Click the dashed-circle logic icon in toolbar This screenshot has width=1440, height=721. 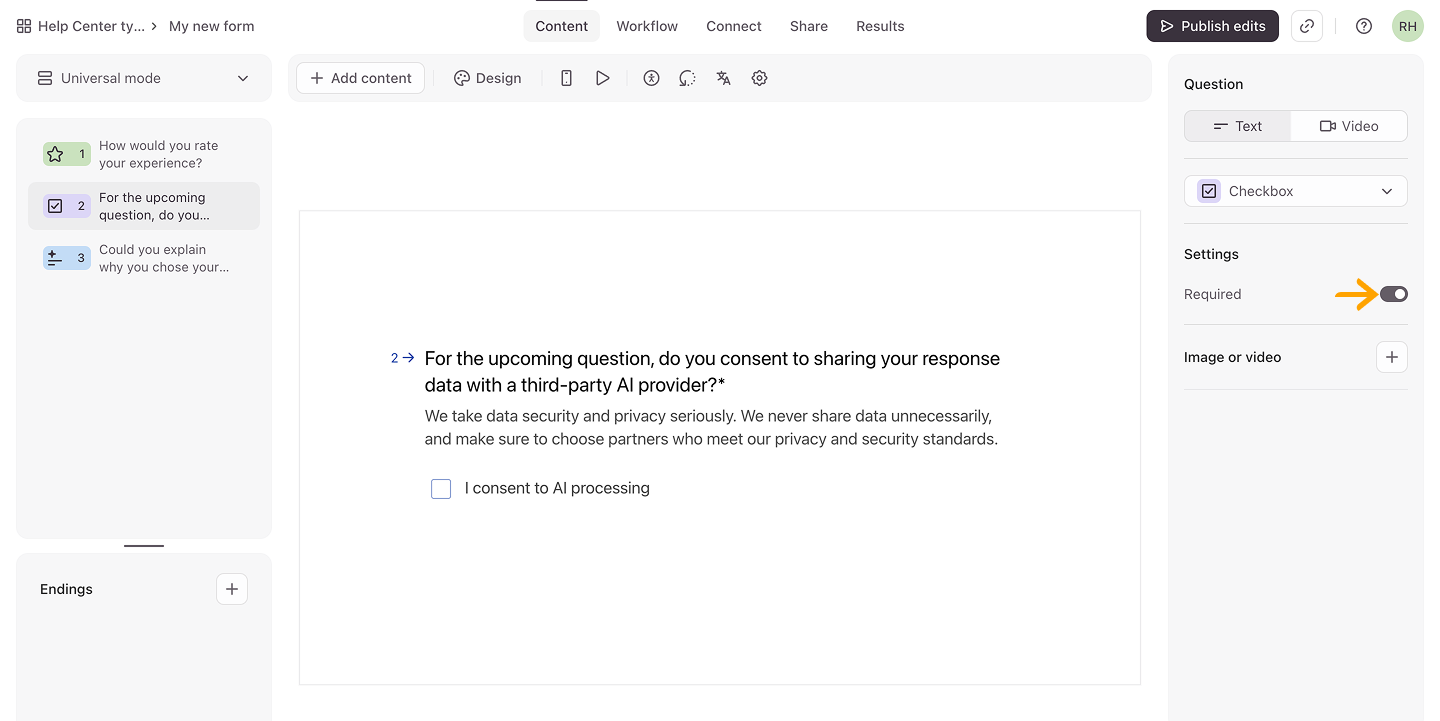point(687,78)
